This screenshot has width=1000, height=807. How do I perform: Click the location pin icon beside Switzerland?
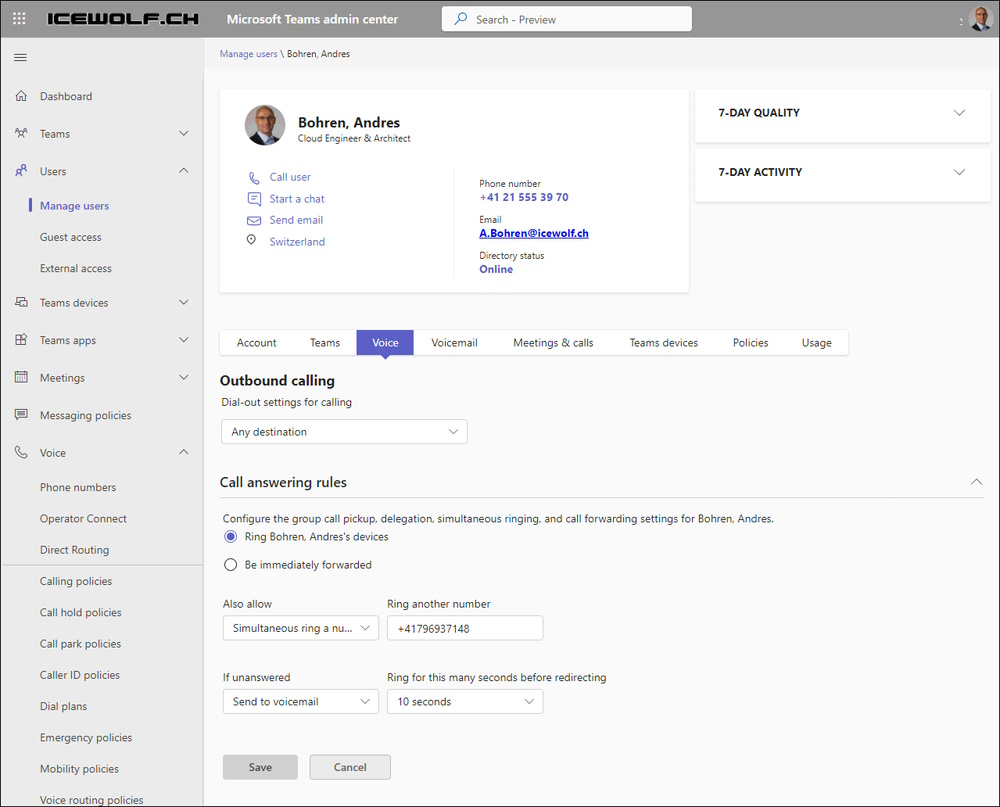coord(251,240)
